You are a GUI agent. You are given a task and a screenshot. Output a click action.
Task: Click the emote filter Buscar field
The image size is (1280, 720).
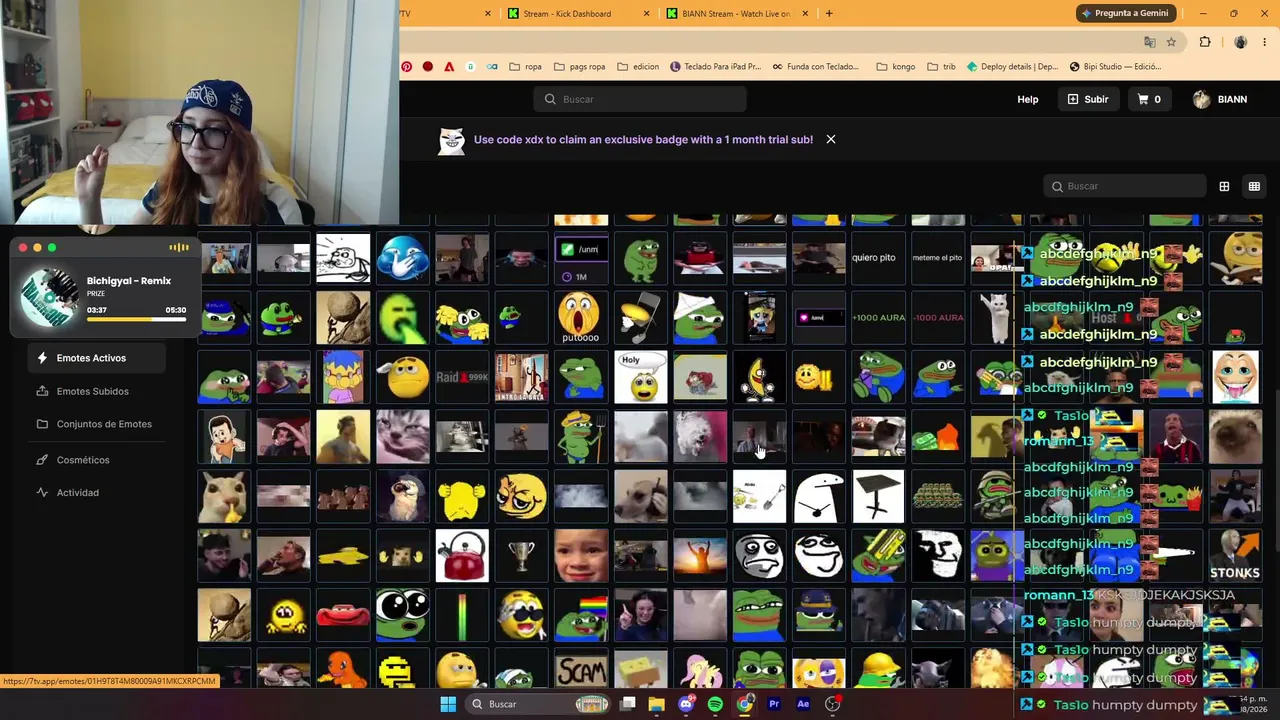[1125, 186]
